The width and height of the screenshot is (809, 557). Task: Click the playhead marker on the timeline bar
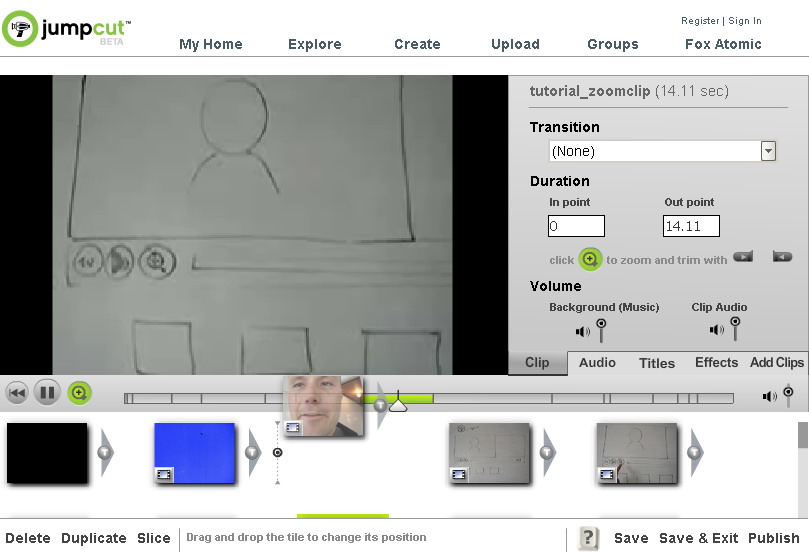398,403
